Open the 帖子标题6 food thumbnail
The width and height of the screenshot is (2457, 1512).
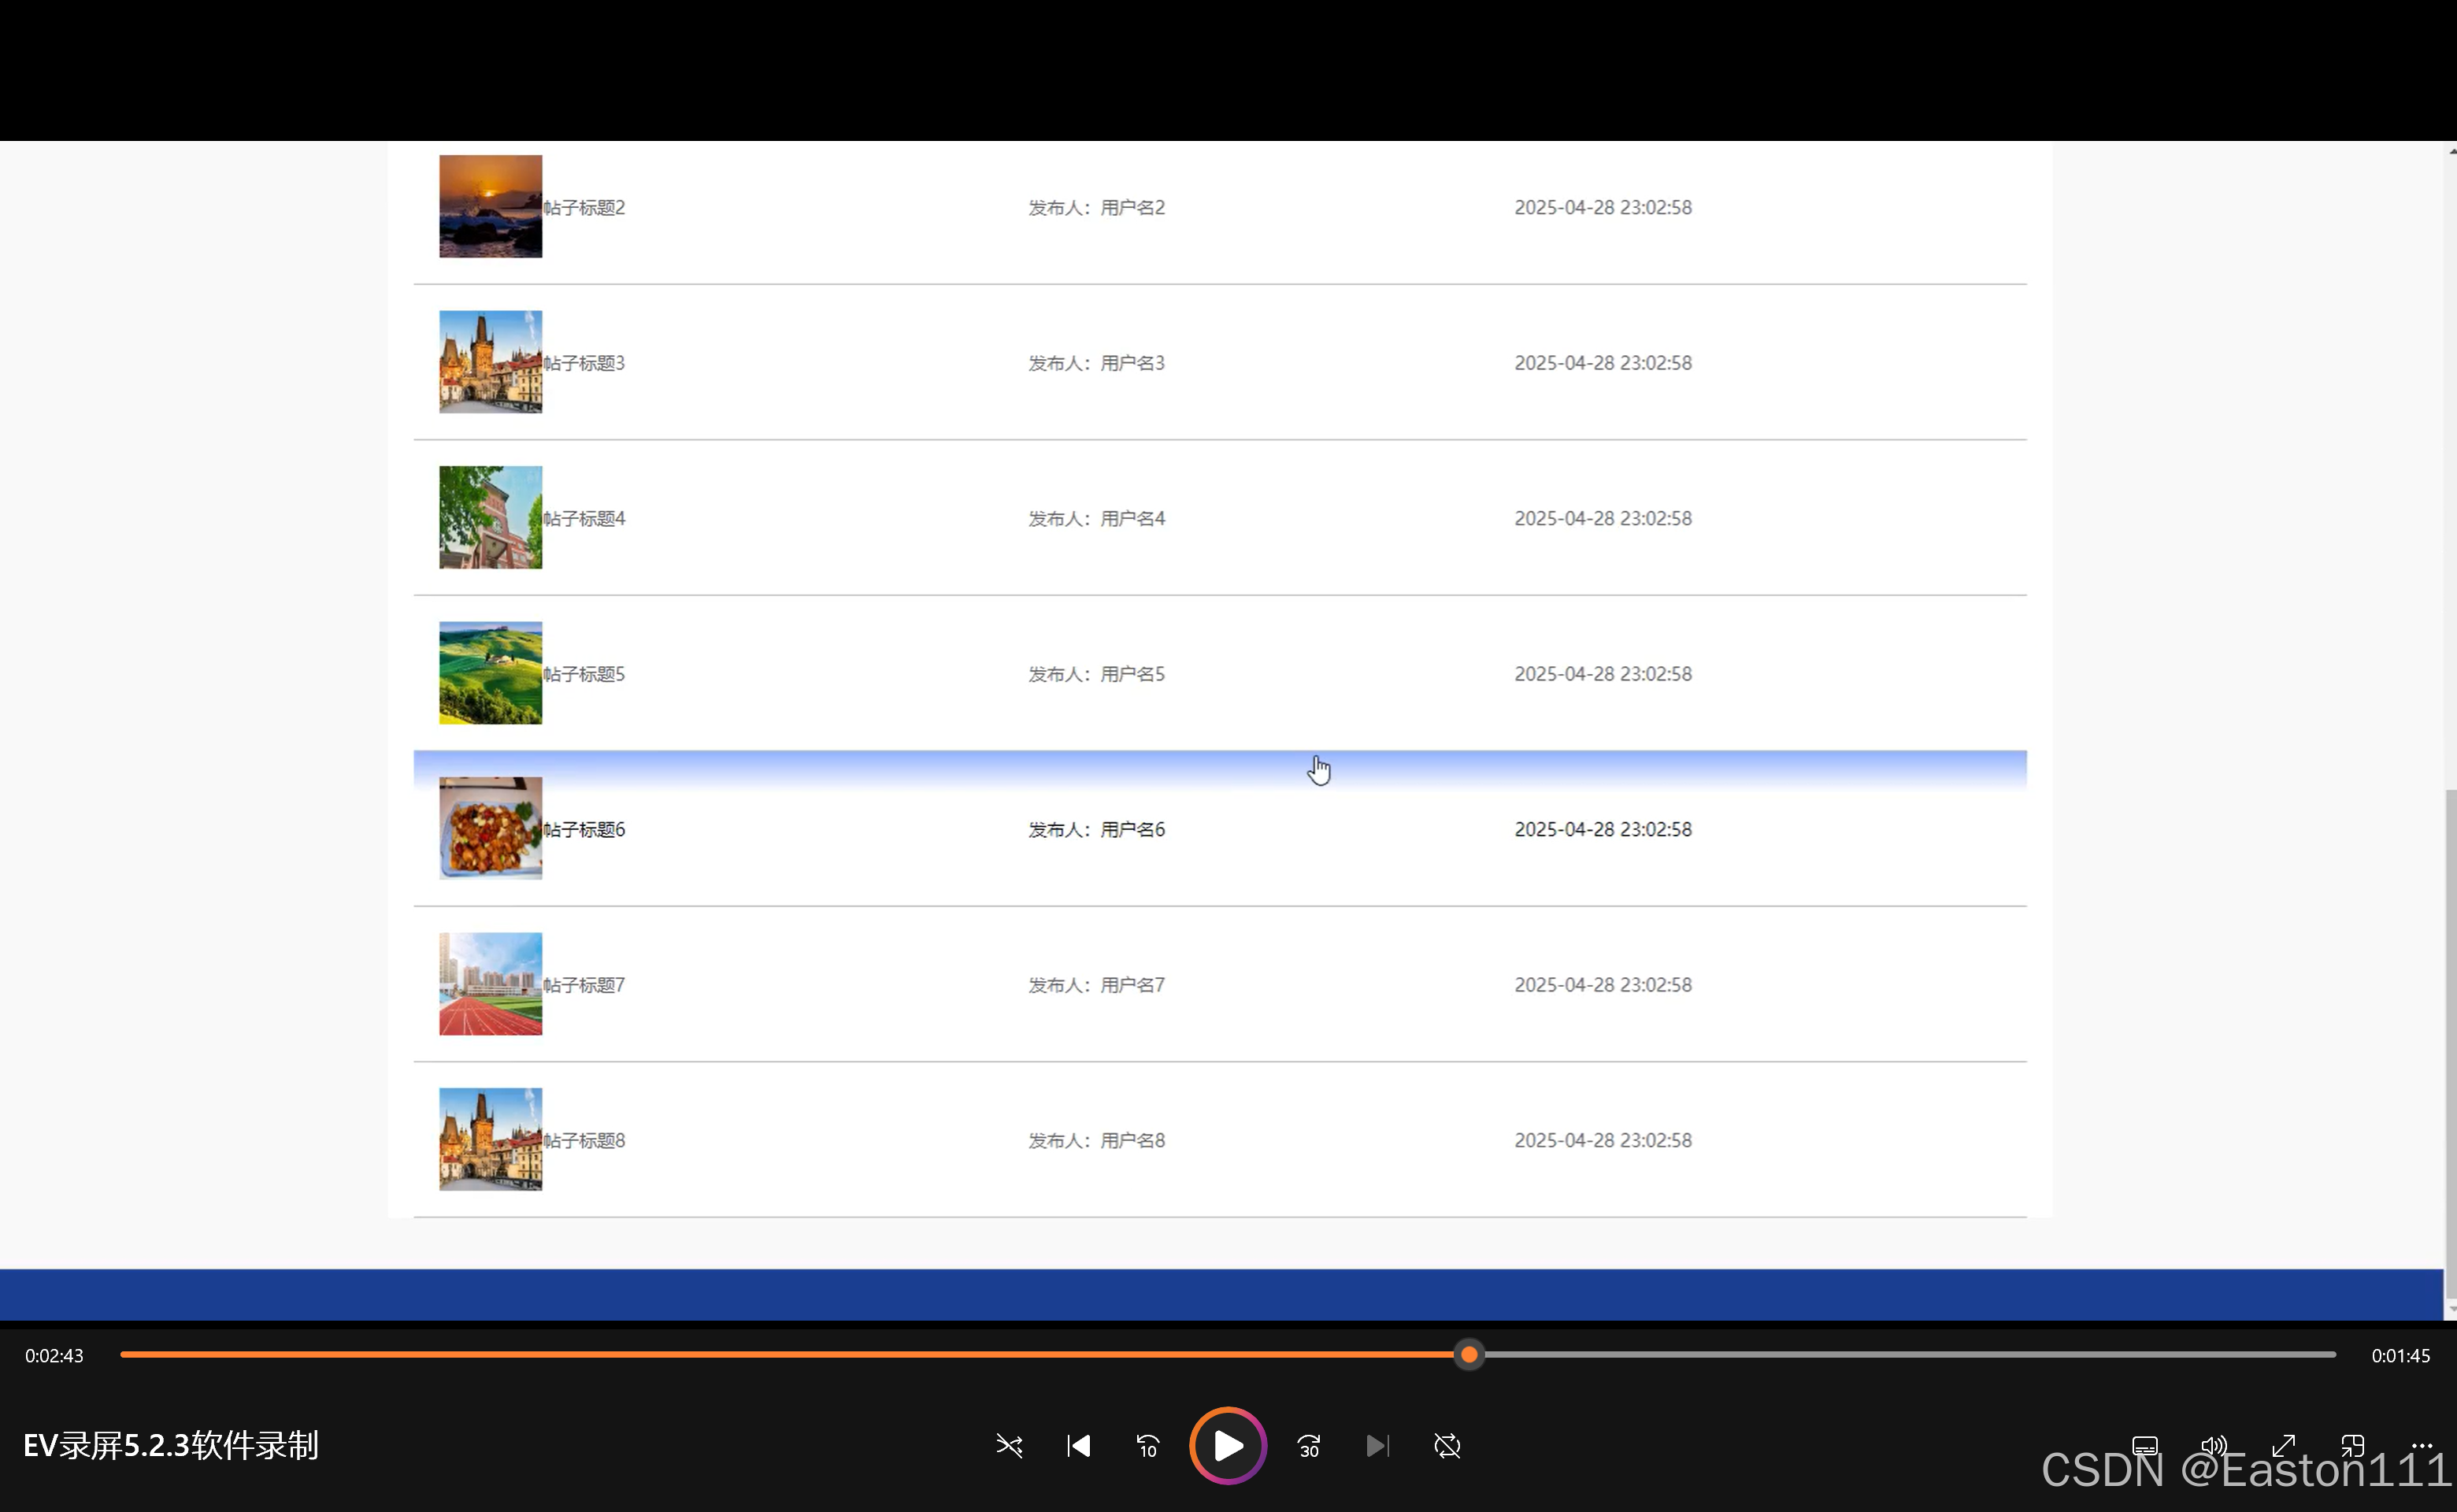coord(490,828)
